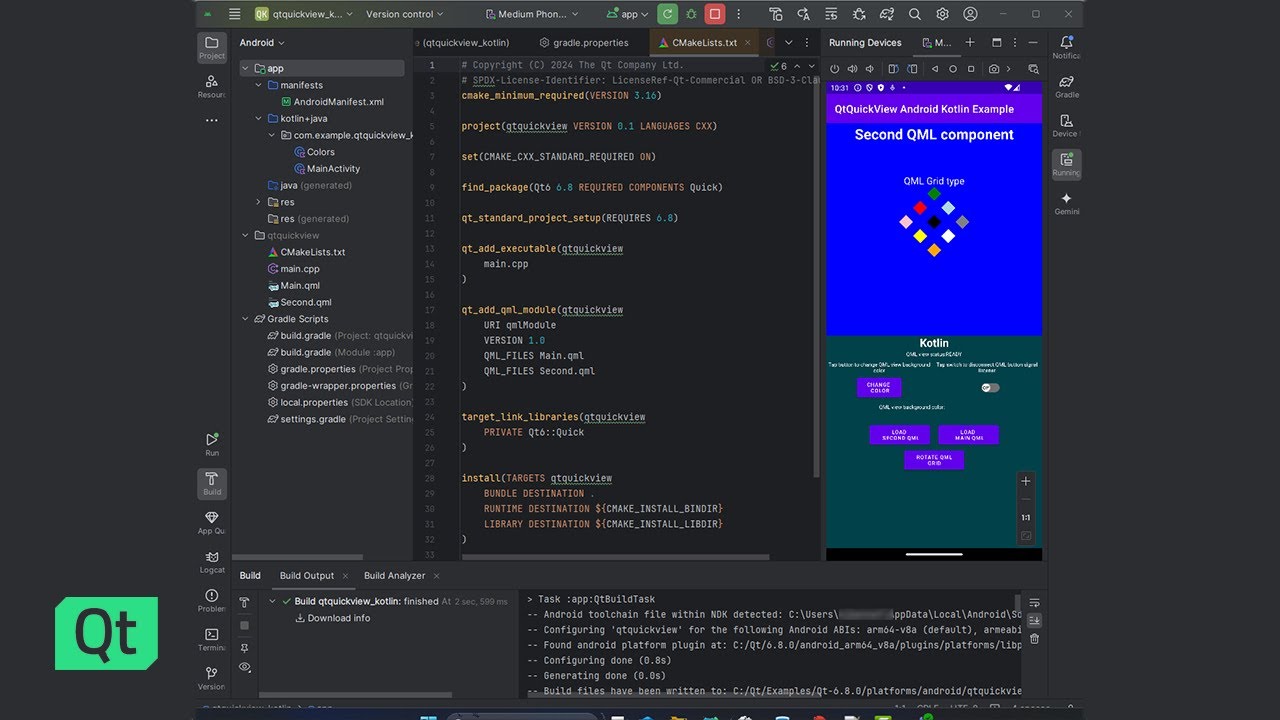Click the emulator Back navigation triangle
The width and height of the screenshot is (1280, 720).
coord(935,69)
